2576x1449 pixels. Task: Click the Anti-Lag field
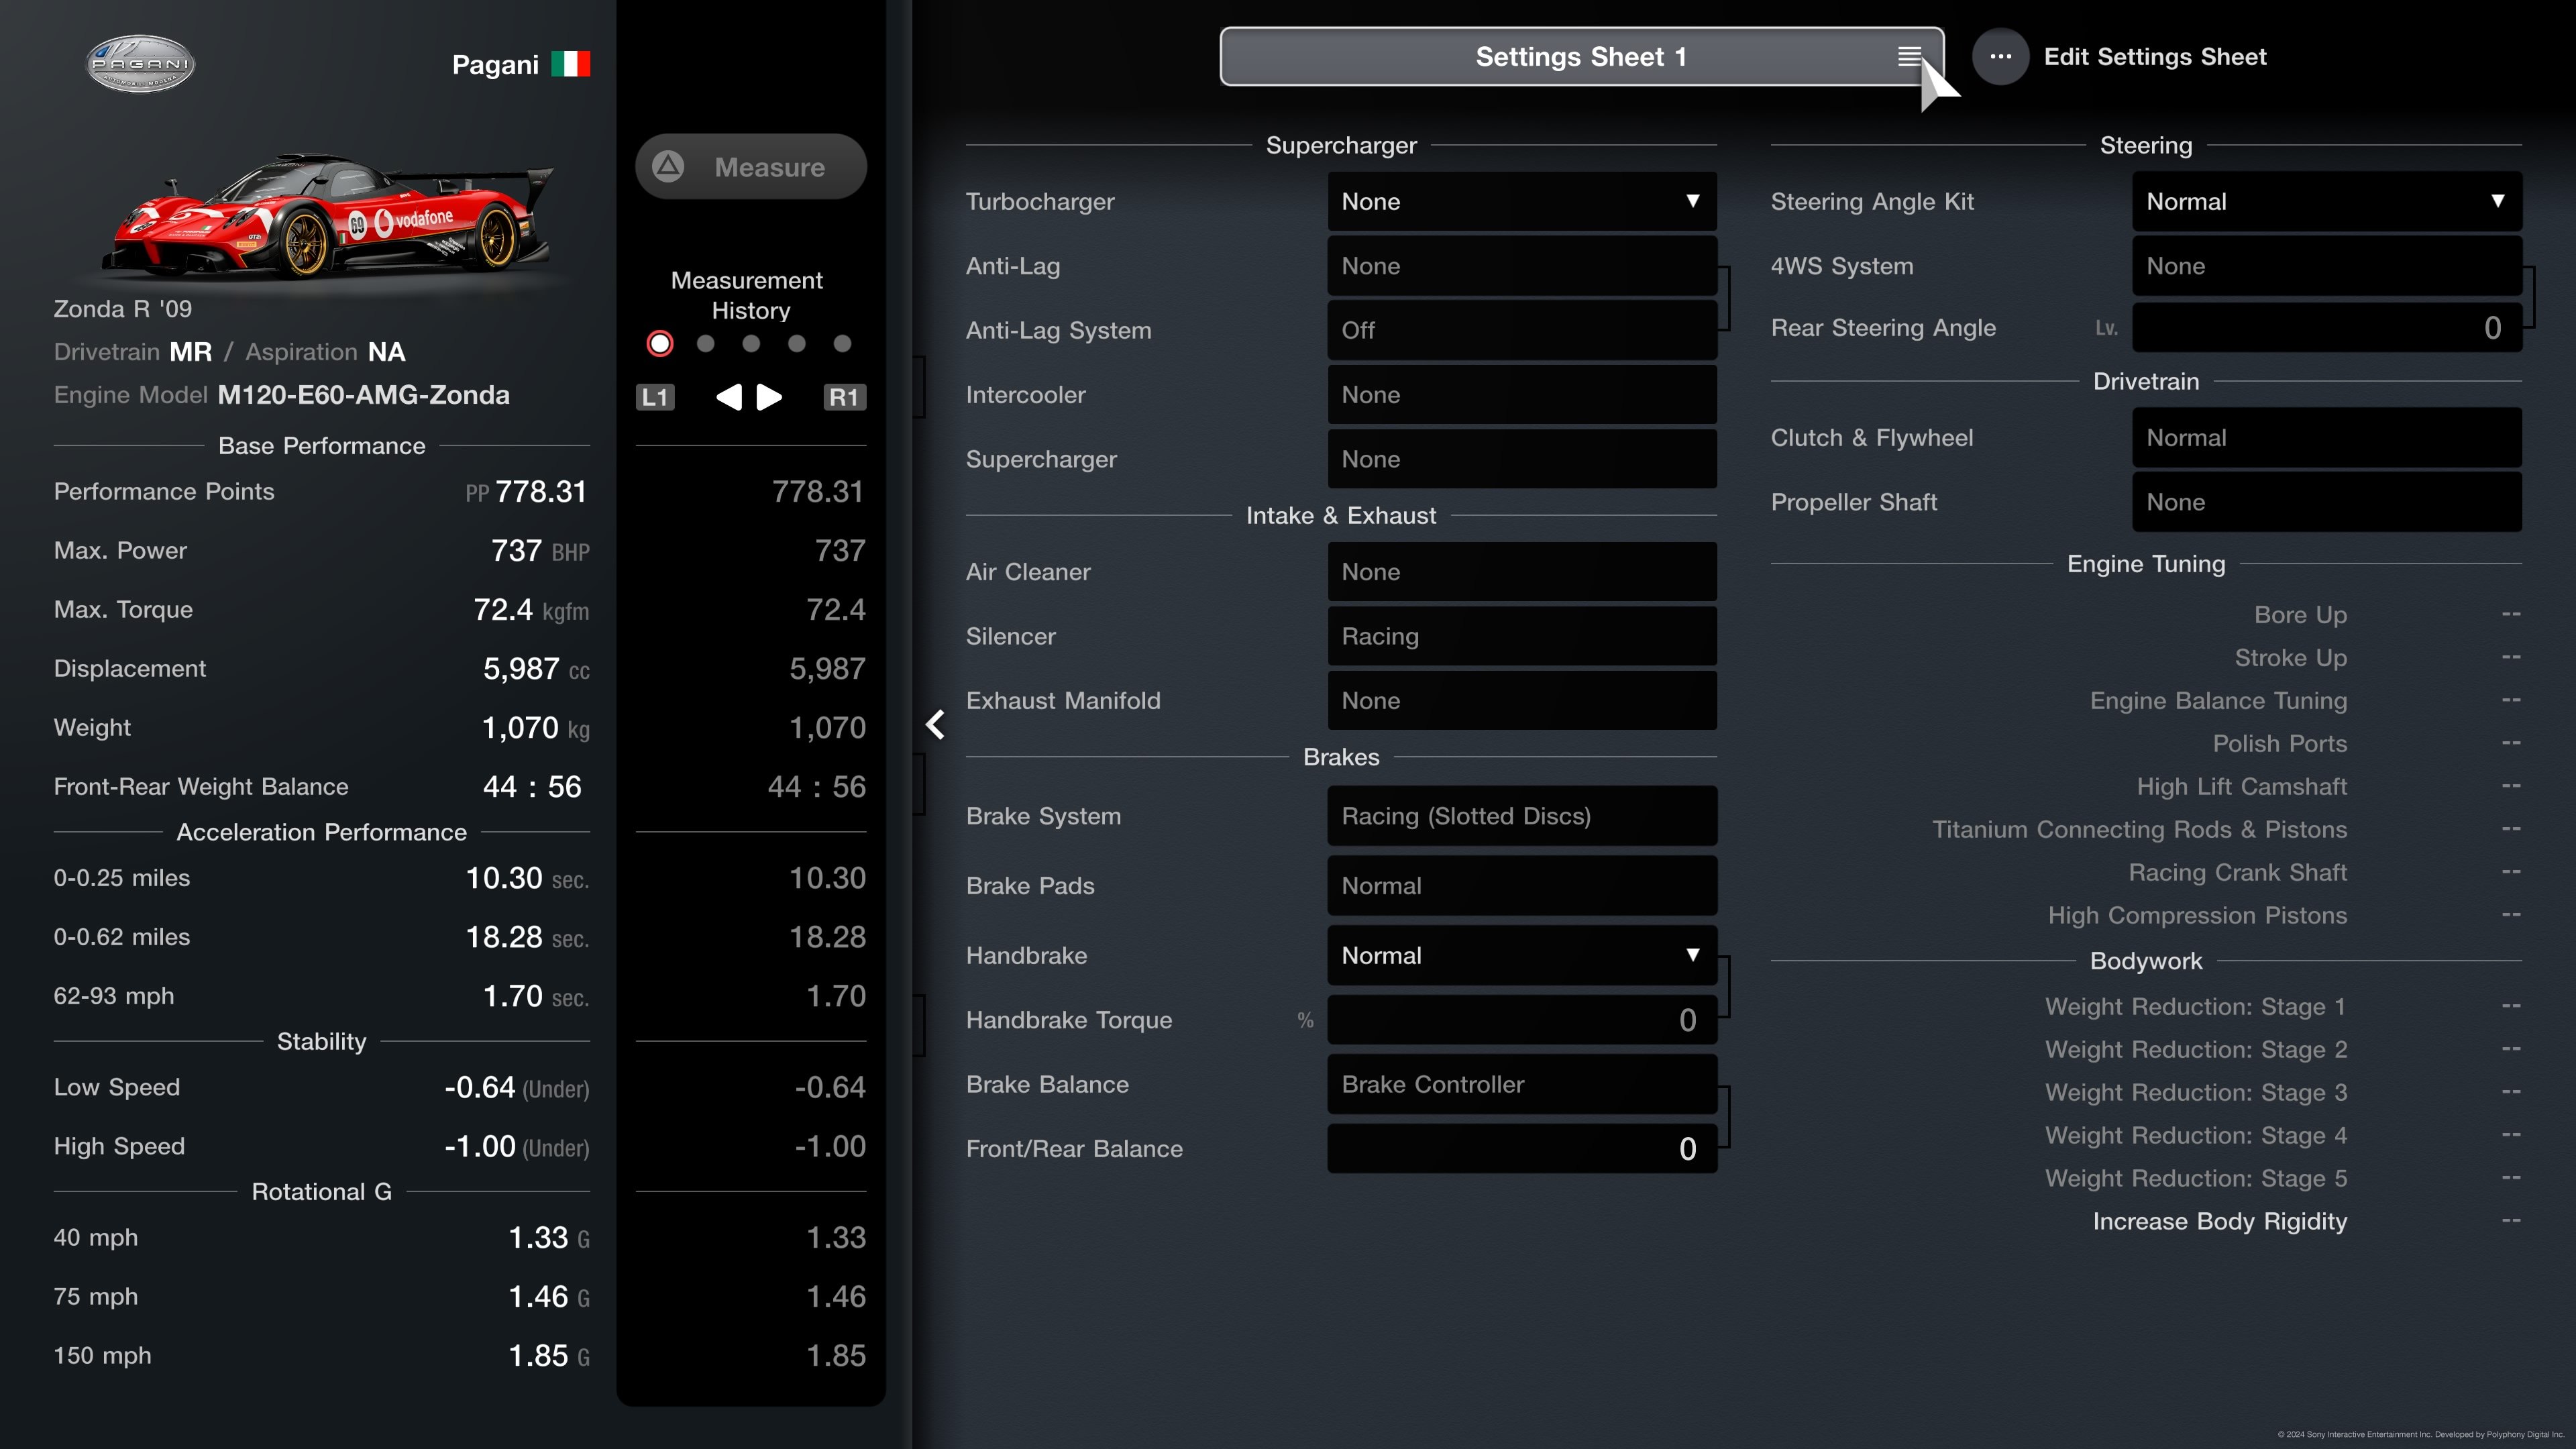pyautogui.click(x=1522, y=266)
